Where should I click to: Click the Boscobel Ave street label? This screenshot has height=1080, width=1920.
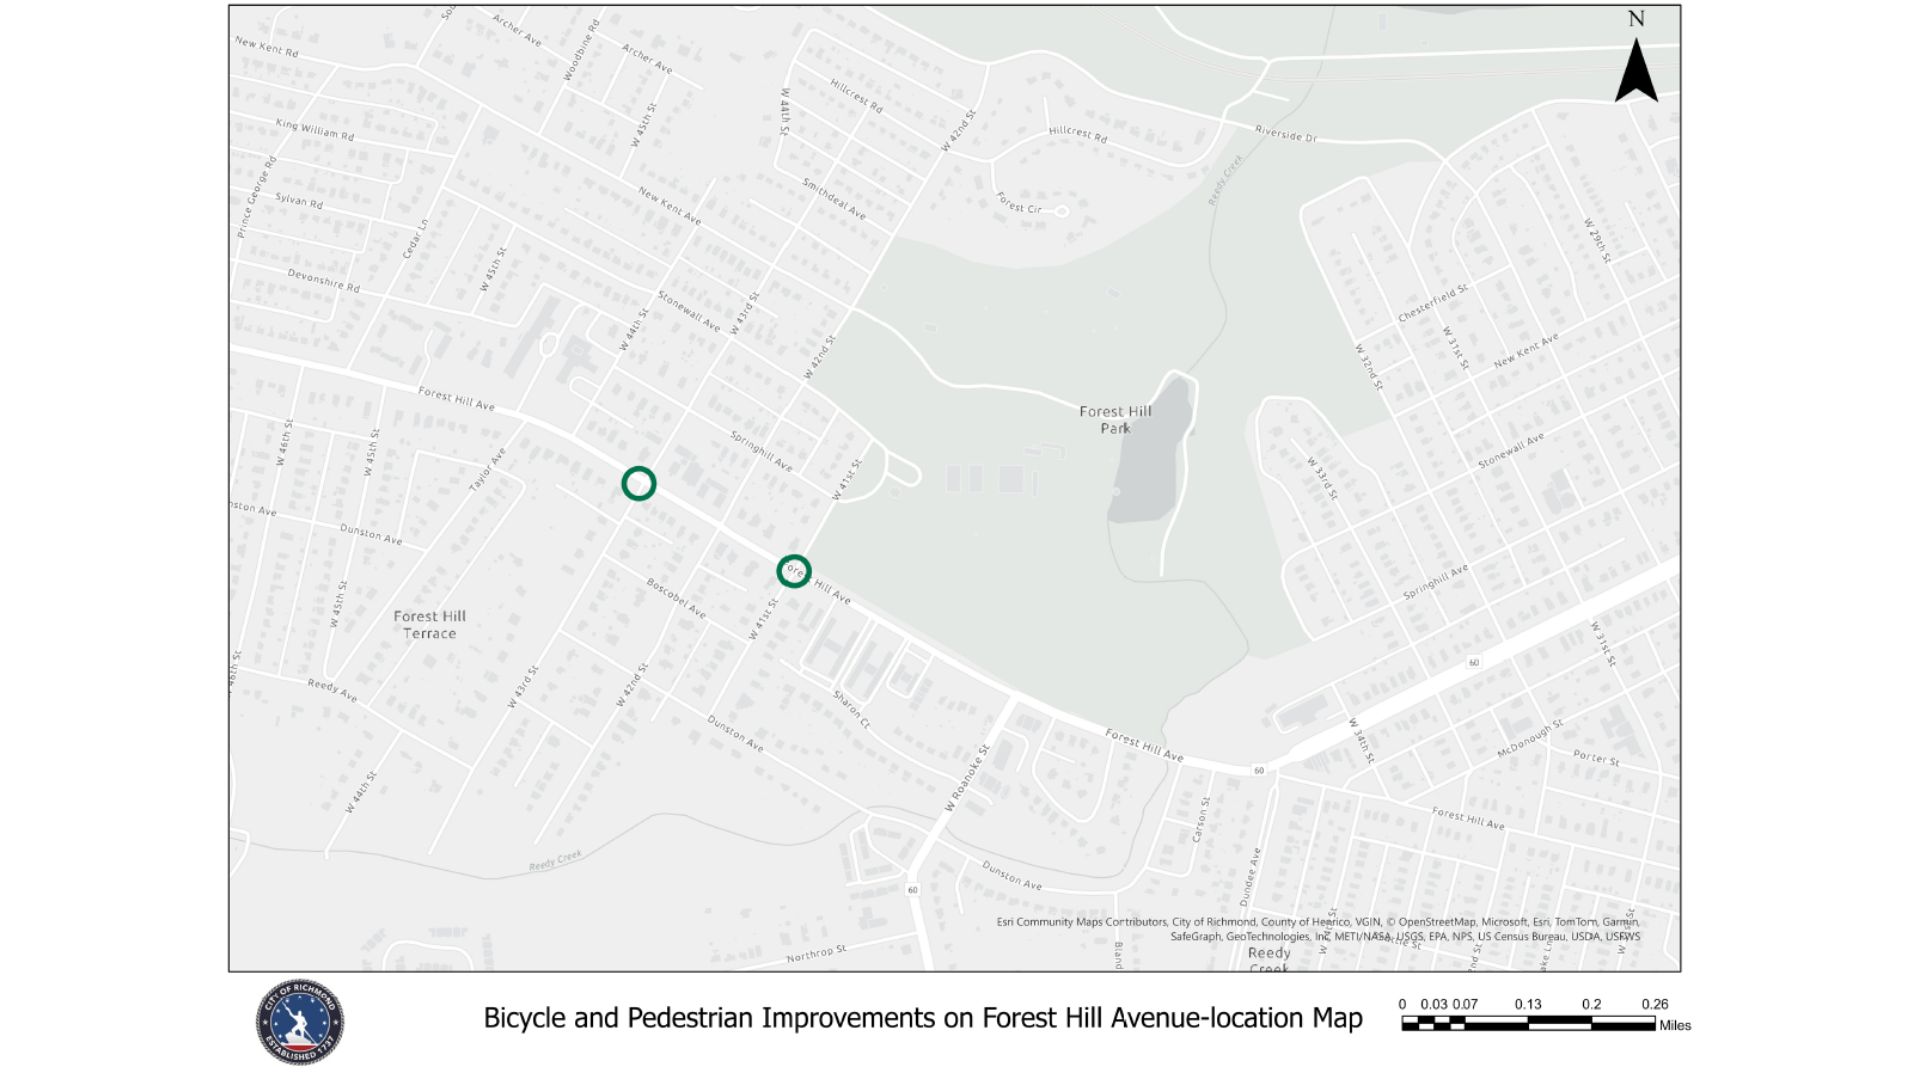pyautogui.click(x=676, y=598)
